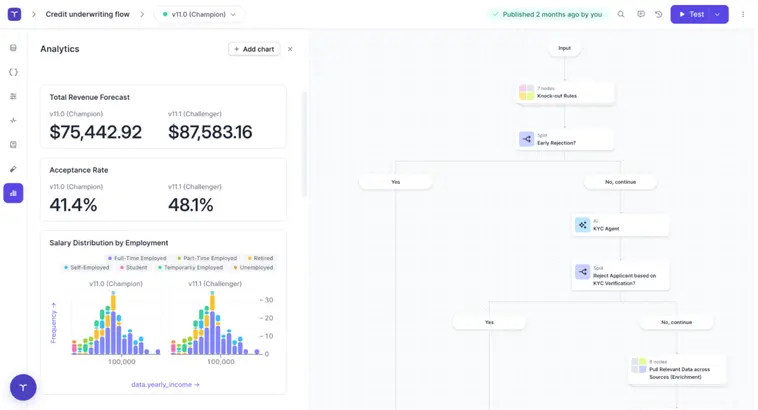This screenshot has width=758, height=410.
Task: Click the $87,583.16 Challenger revenue value
Action: click(x=210, y=132)
